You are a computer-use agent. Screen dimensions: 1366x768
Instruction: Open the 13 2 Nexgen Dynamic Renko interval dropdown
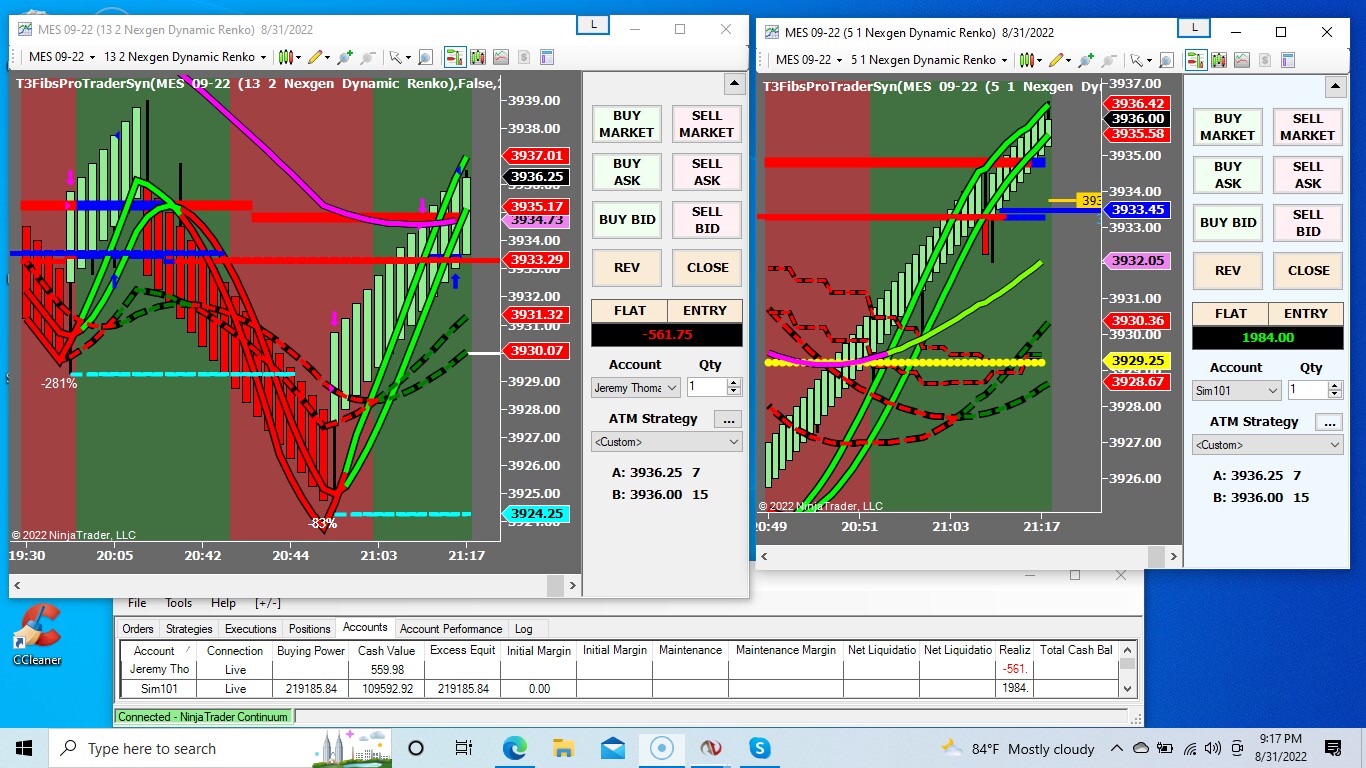tap(185, 57)
